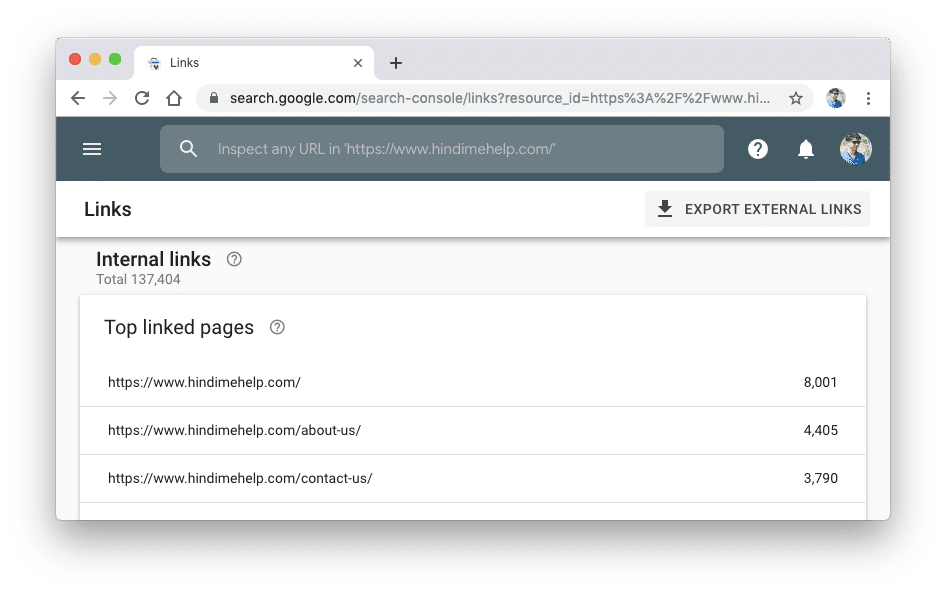946x594 pixels.
Task: View site security padlock info
Action: click(x=214, y=98)
